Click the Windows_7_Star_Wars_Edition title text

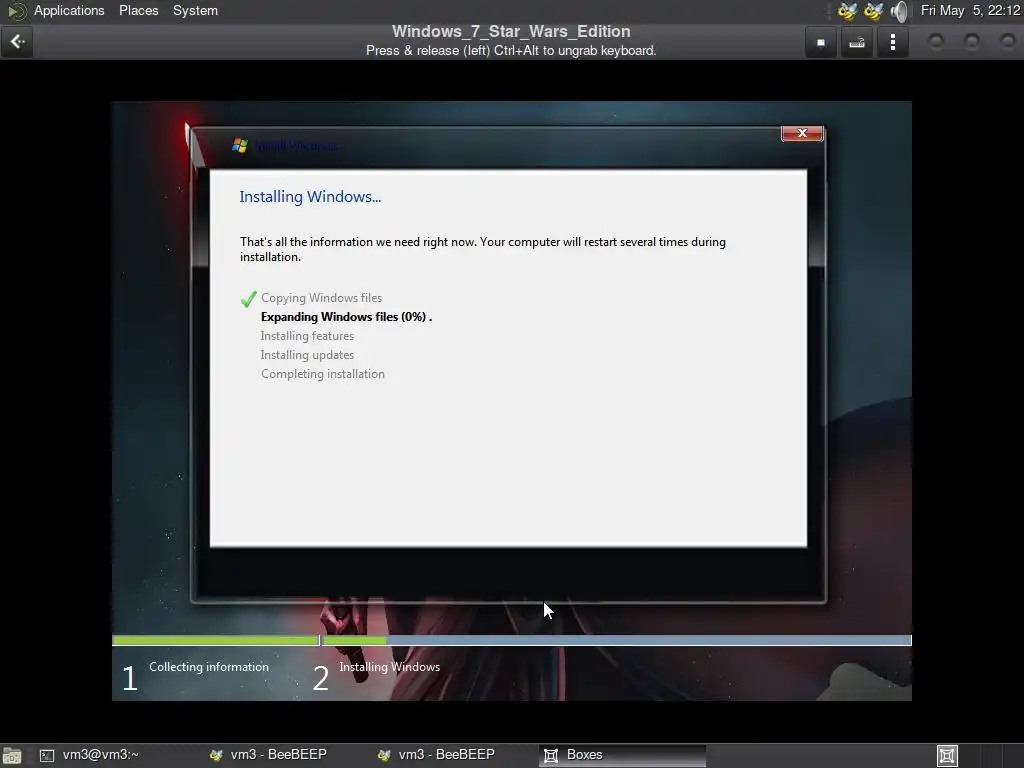[x=511, y=31]
